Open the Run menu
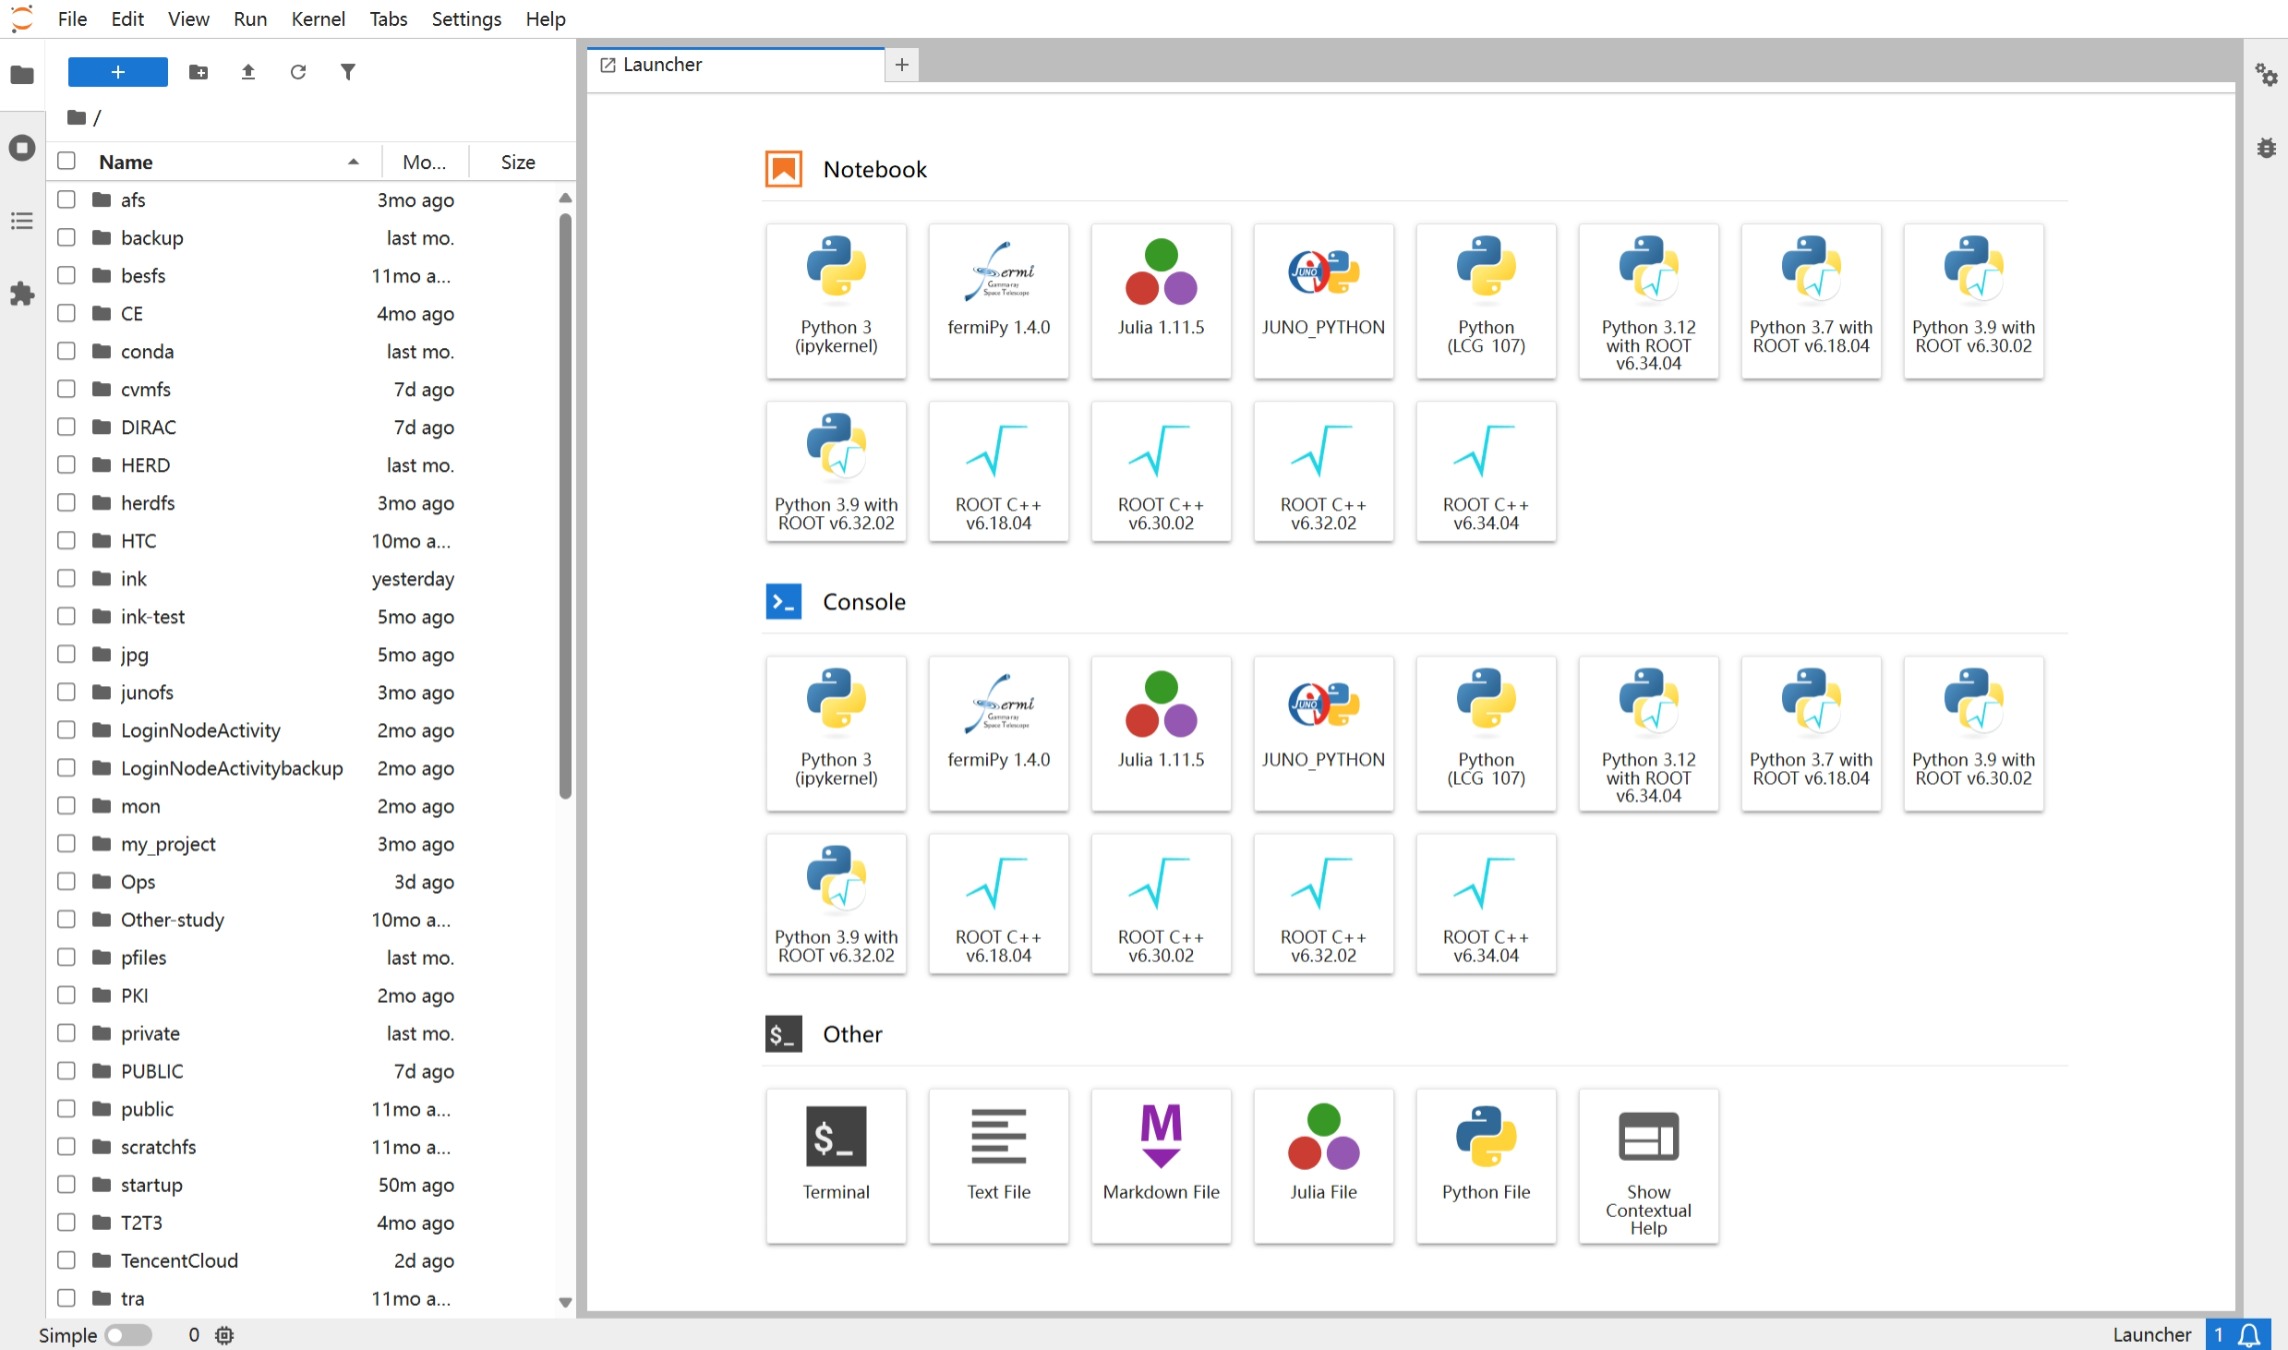Image resolution: width=2288 pixels, height=1350 pixels. (250, 19)
